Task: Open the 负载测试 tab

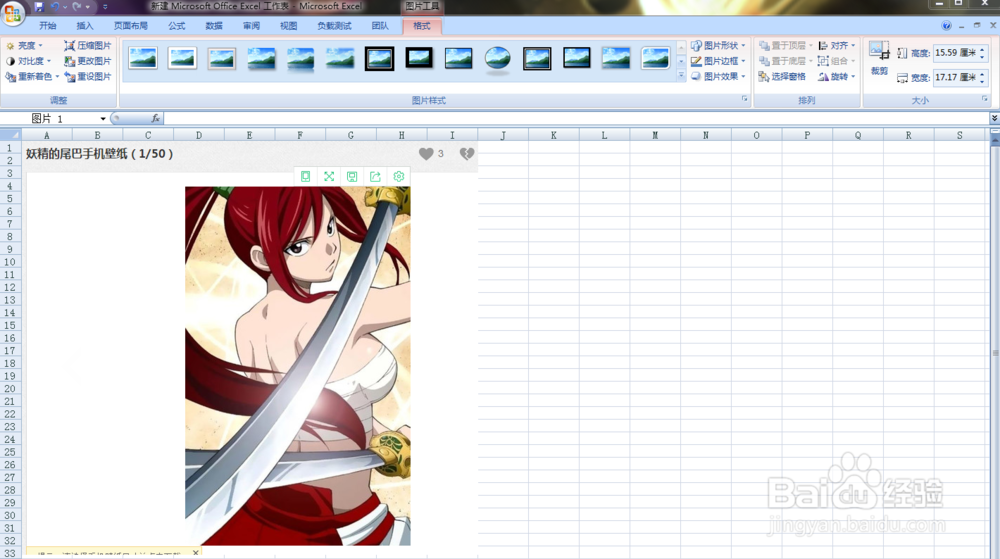Action: pyautogui.click(x=334, y=26)
